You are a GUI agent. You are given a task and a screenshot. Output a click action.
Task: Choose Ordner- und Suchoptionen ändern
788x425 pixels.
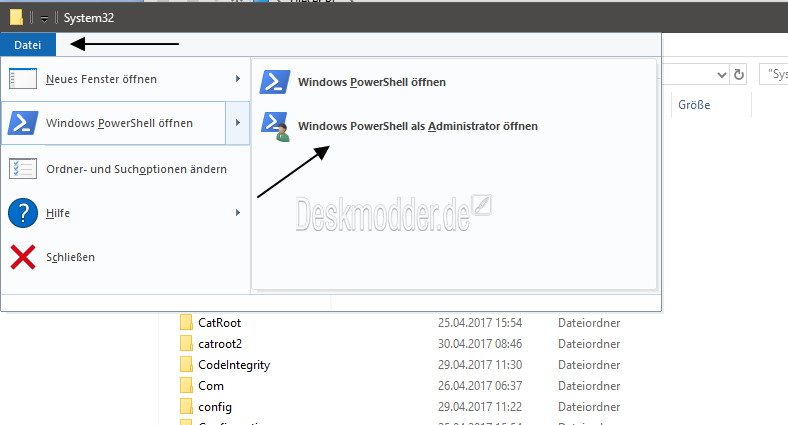[x=126, y=169]
